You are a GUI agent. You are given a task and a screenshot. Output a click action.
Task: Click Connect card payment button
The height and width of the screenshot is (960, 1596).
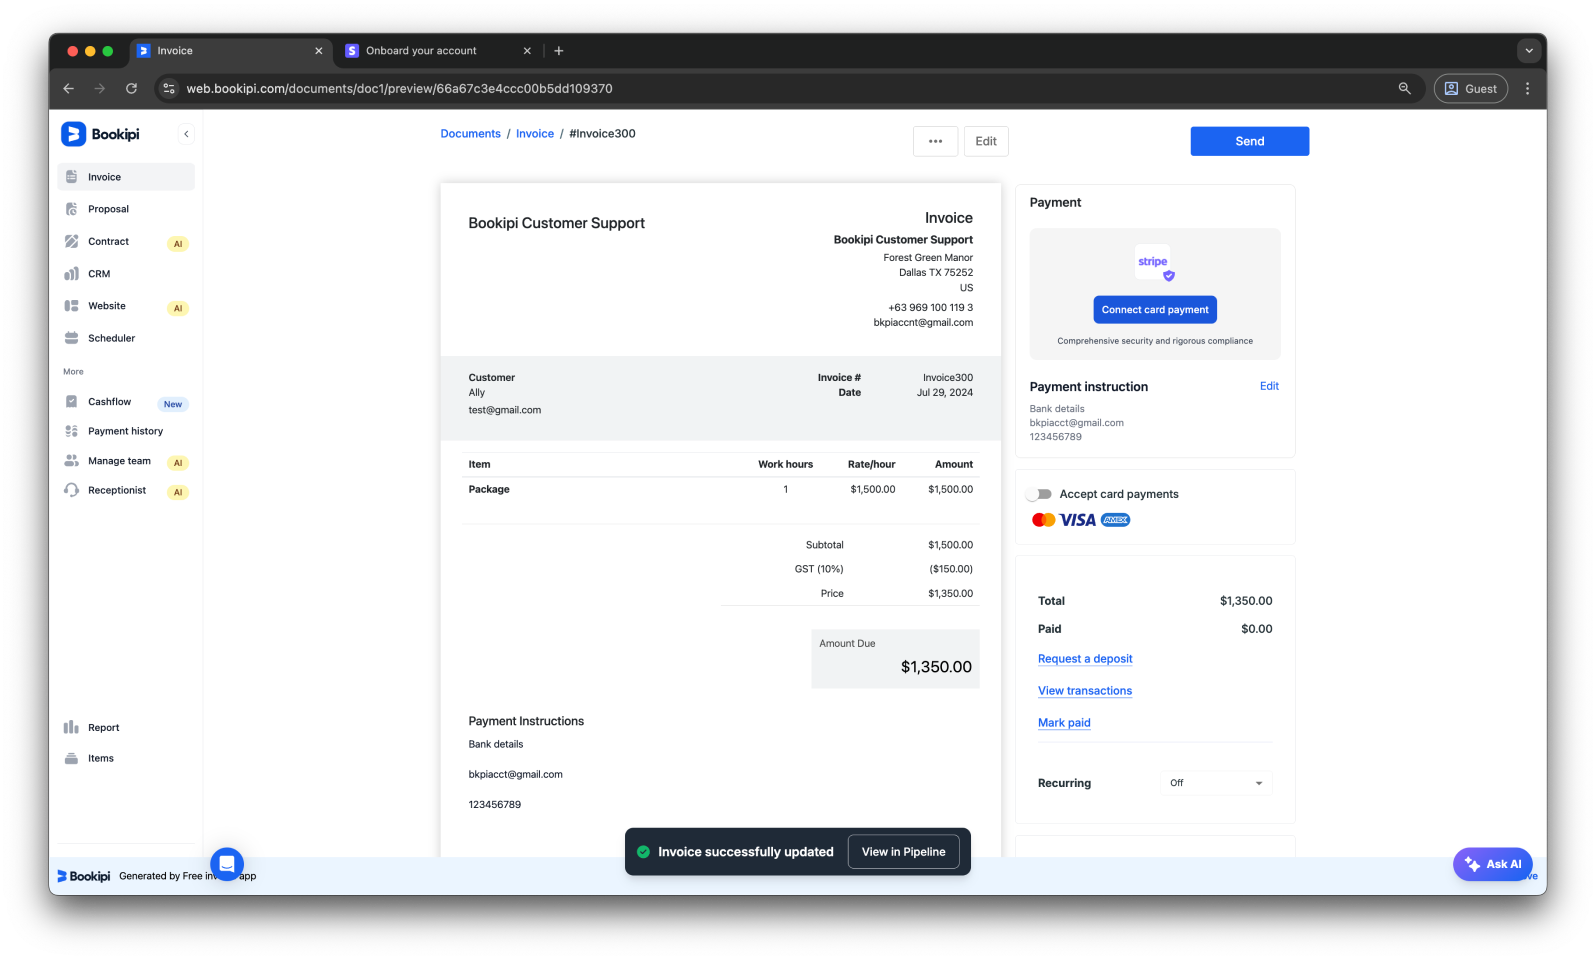click(x=1155, y=310)
